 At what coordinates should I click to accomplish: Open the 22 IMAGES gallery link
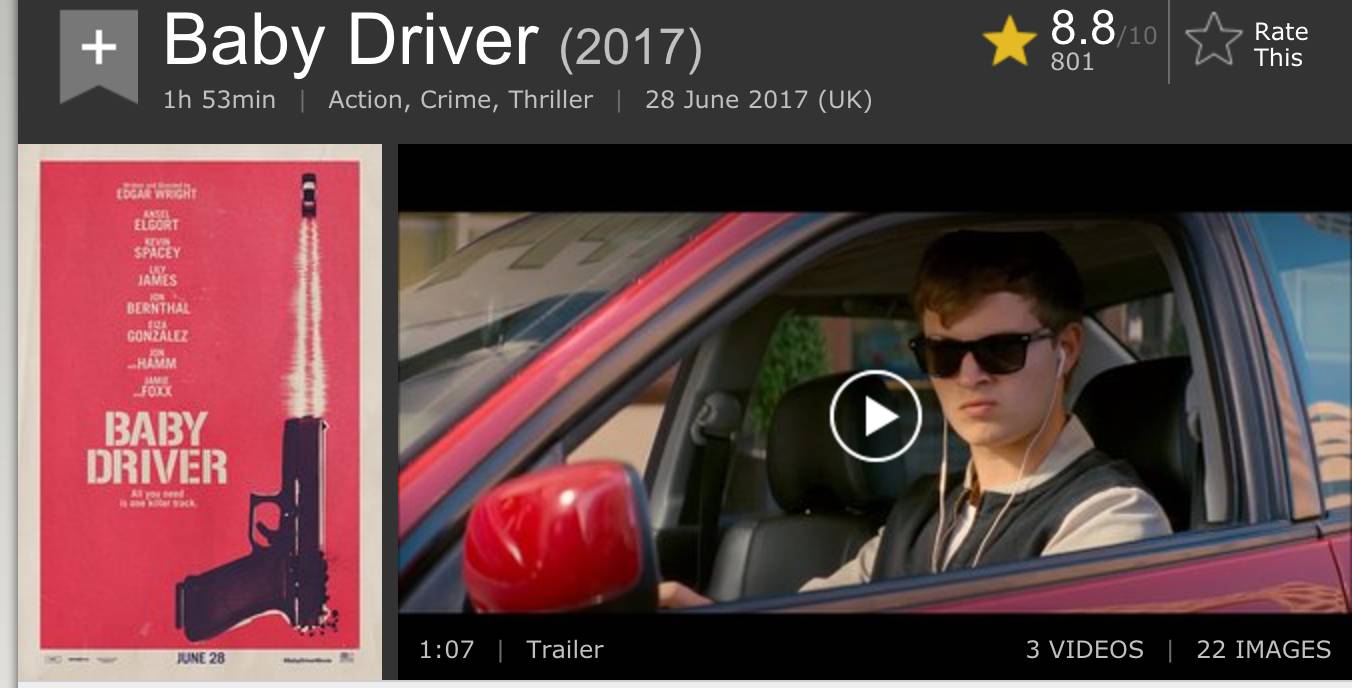(1264, 649)
